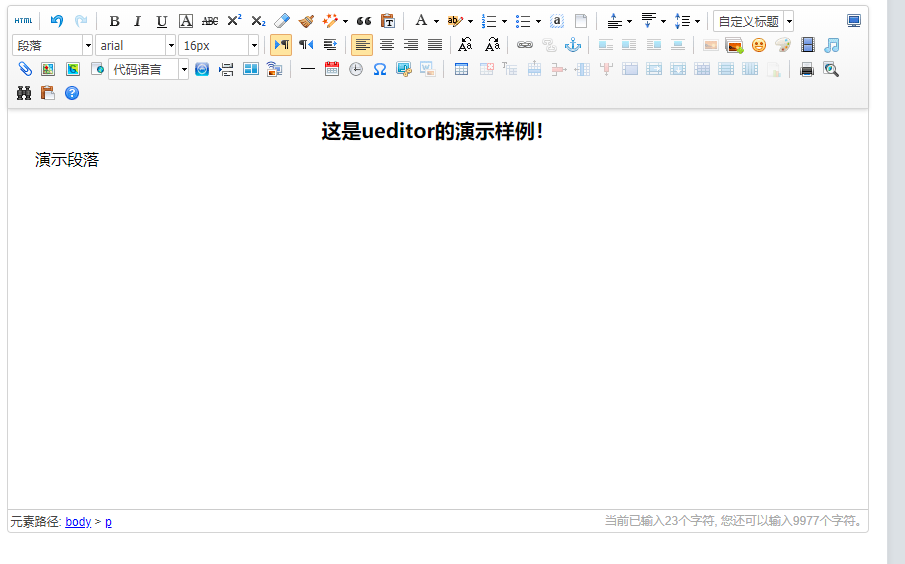Open search and replace binoculars
Screen dimensions: 905x564
coord(24,93)
